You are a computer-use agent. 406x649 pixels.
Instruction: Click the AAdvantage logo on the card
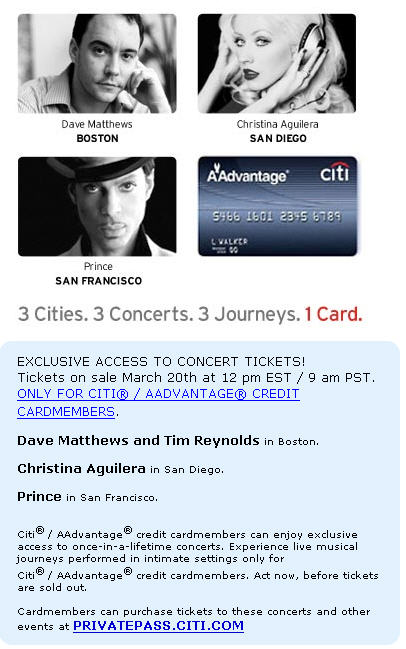(247, 174)
